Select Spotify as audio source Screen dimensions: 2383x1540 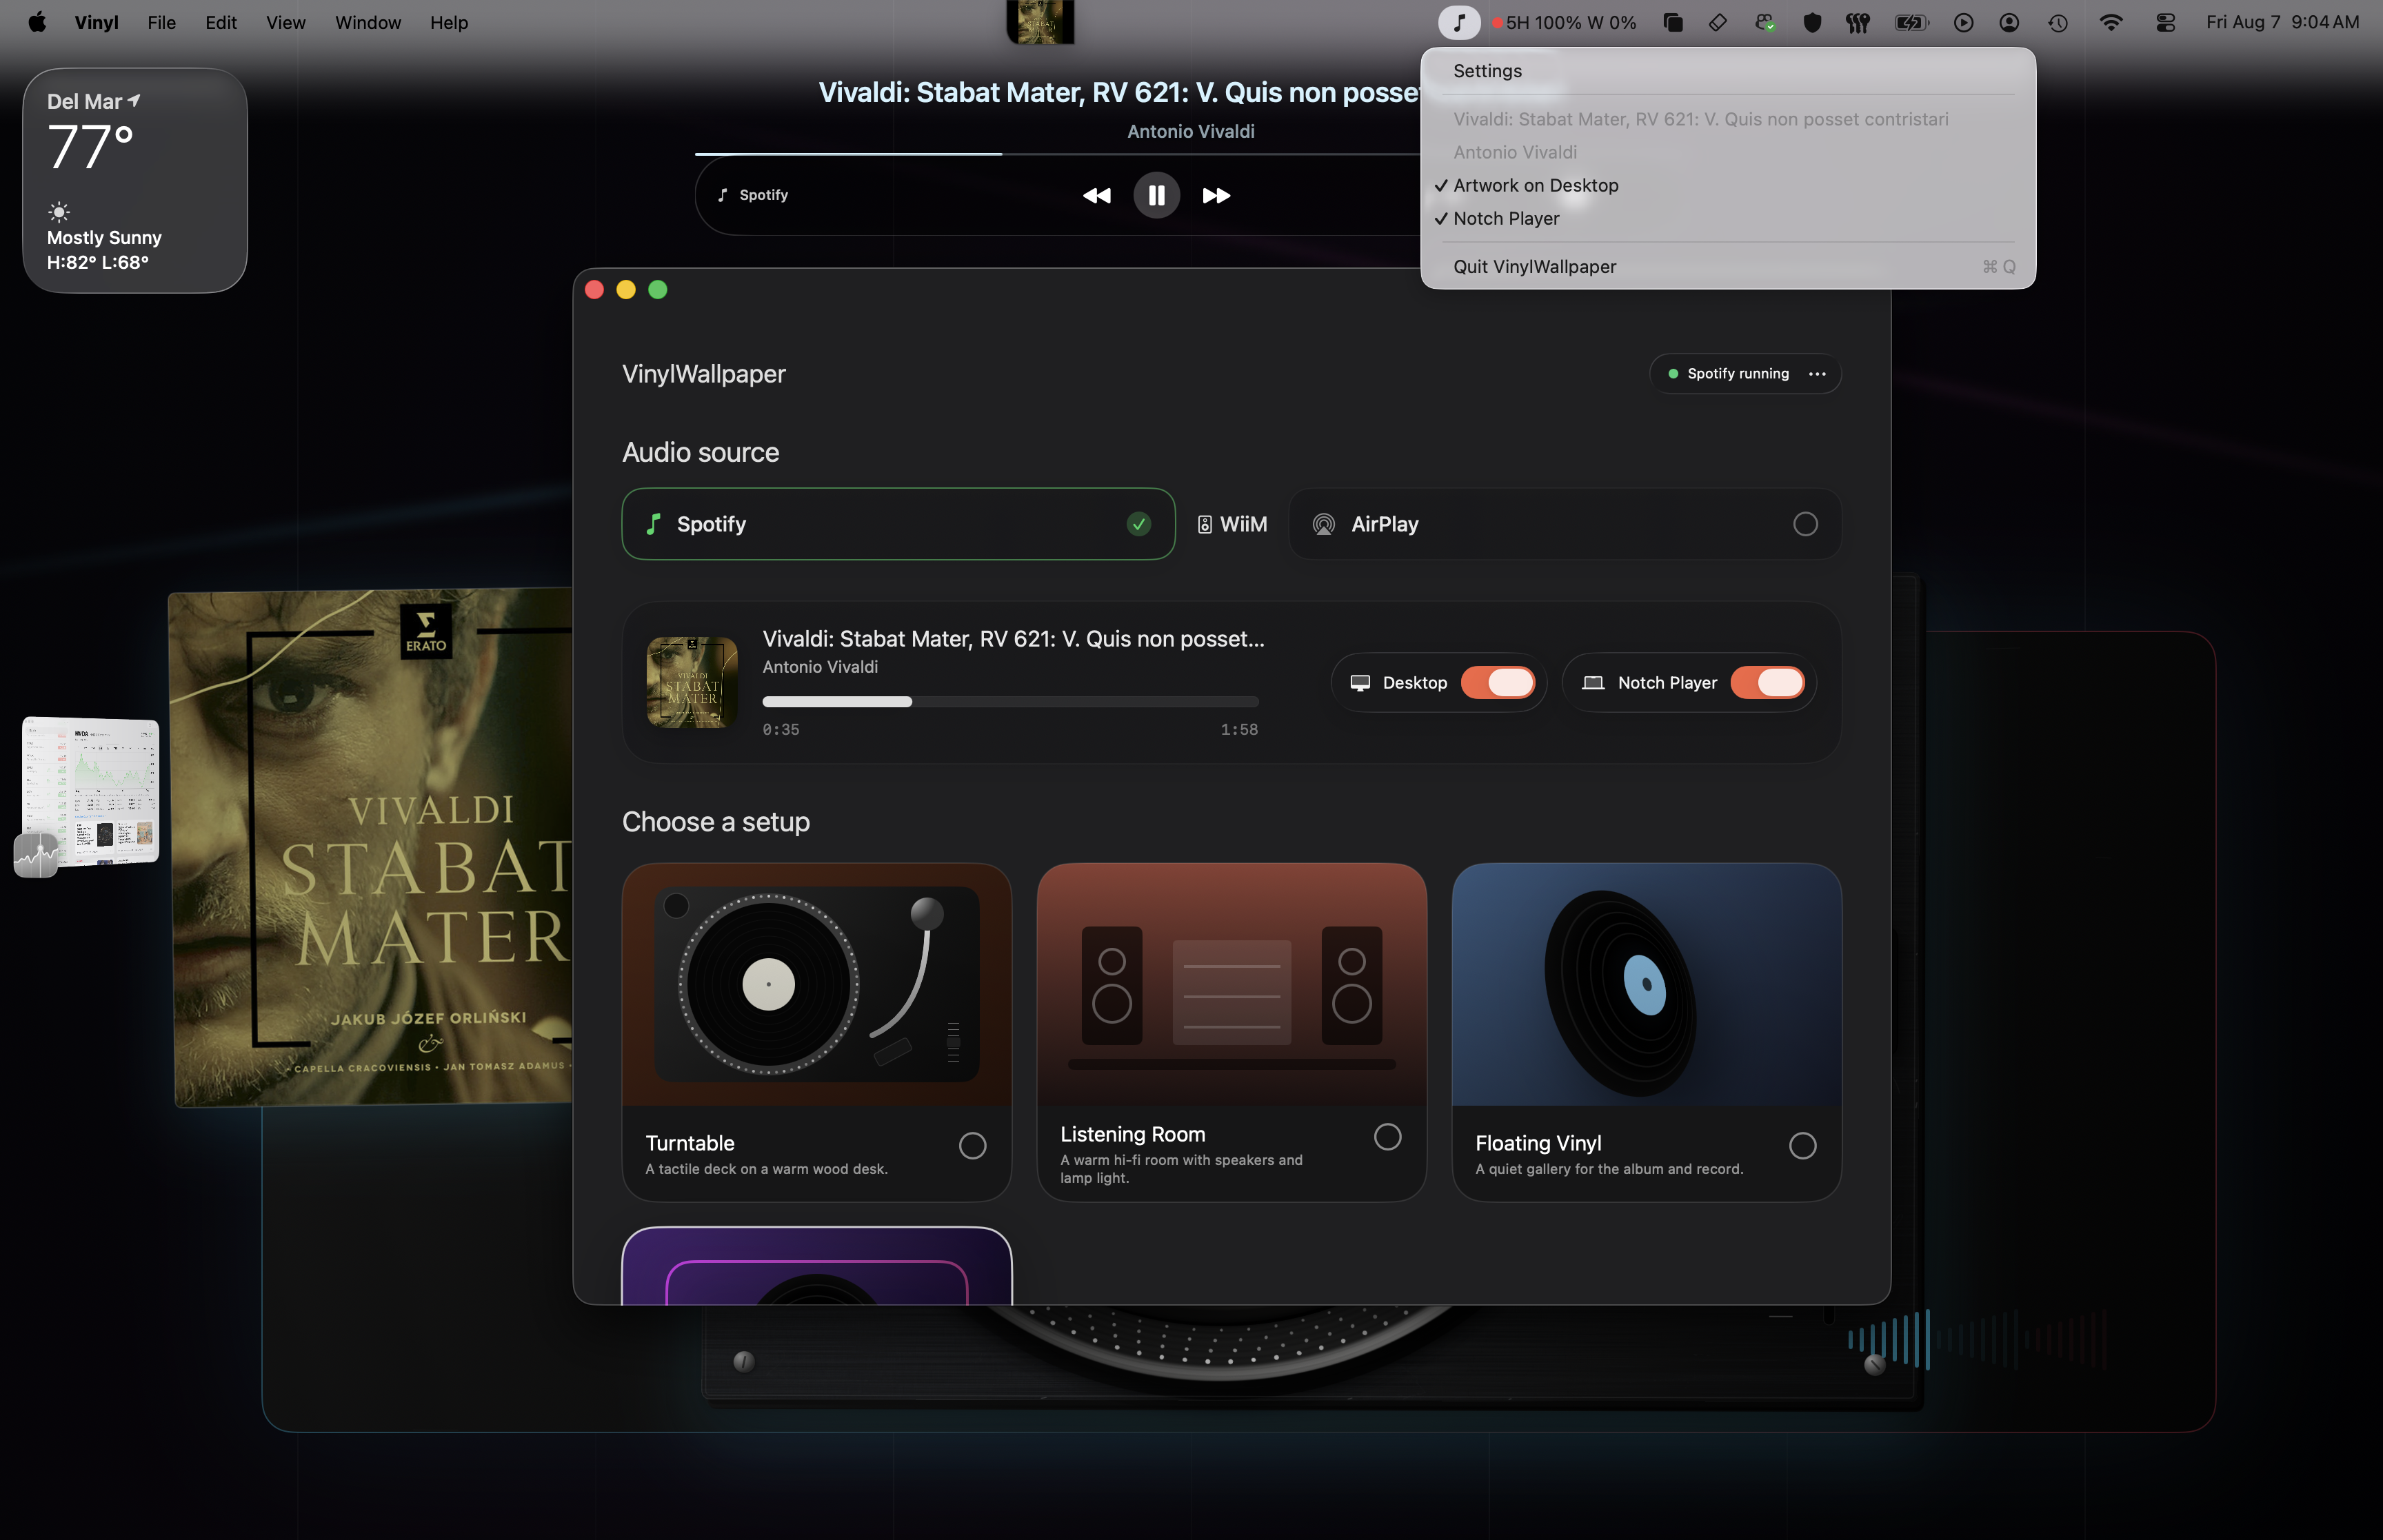(x=898, y=524)
